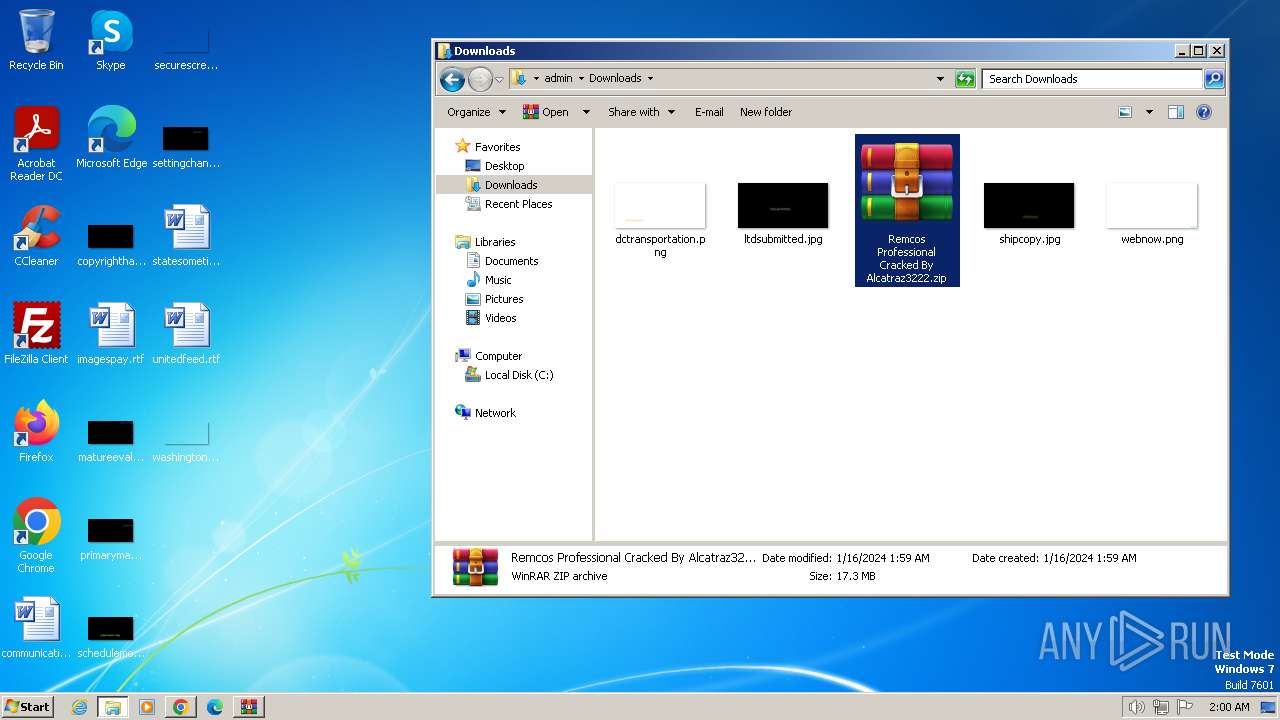The width and height of the screenshot is (1280, 720).
Task: Click inside the Search Downloads field
Action: point(1092,79)
